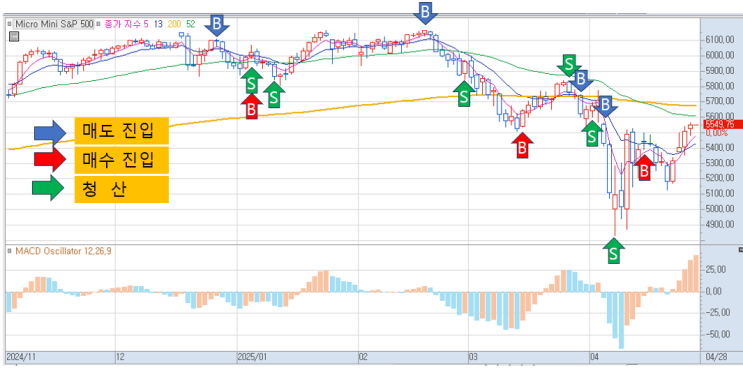Click the 5100.00 price axis label
The height and width of the screenshot is (372, 743).
[720, 193]
